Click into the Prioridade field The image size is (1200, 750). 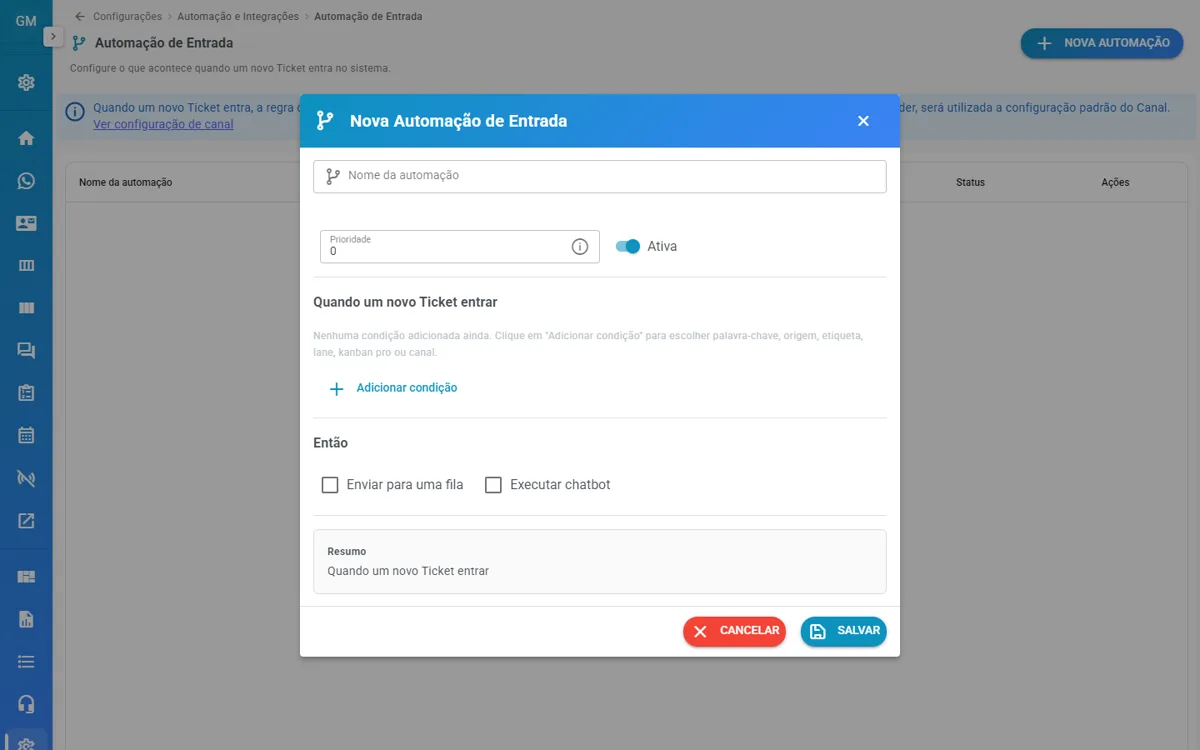[x=460, y=247]
